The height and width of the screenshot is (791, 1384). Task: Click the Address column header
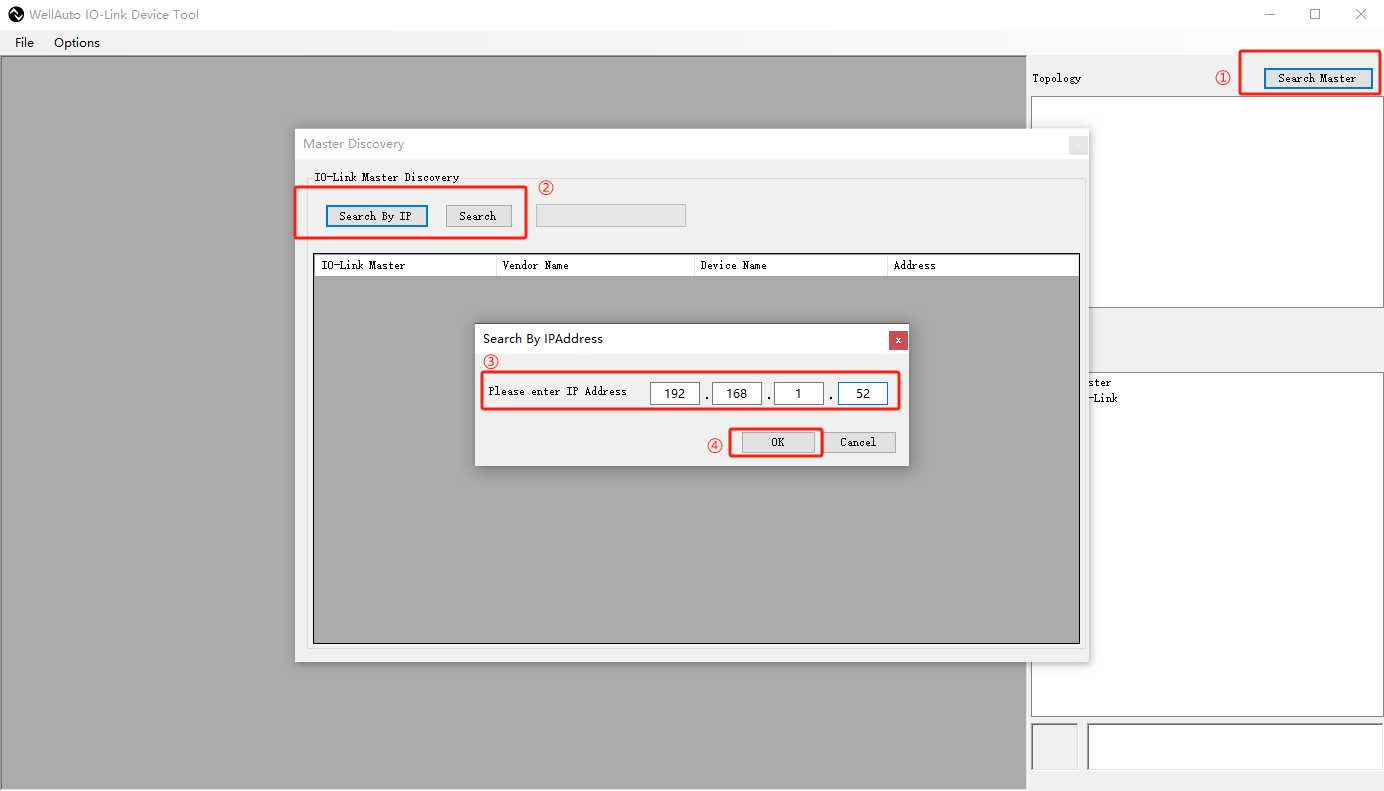[983, 266]
